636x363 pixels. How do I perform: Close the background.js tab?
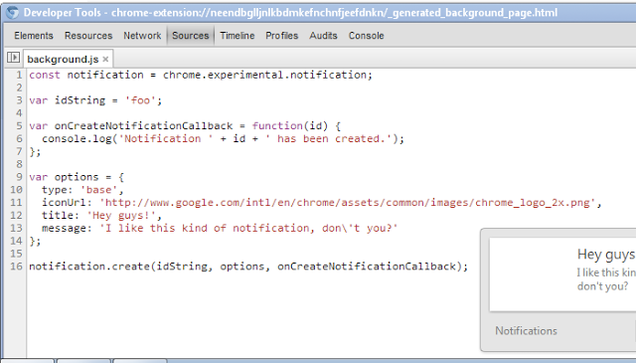pyautogui.click(x=105, y=59)
